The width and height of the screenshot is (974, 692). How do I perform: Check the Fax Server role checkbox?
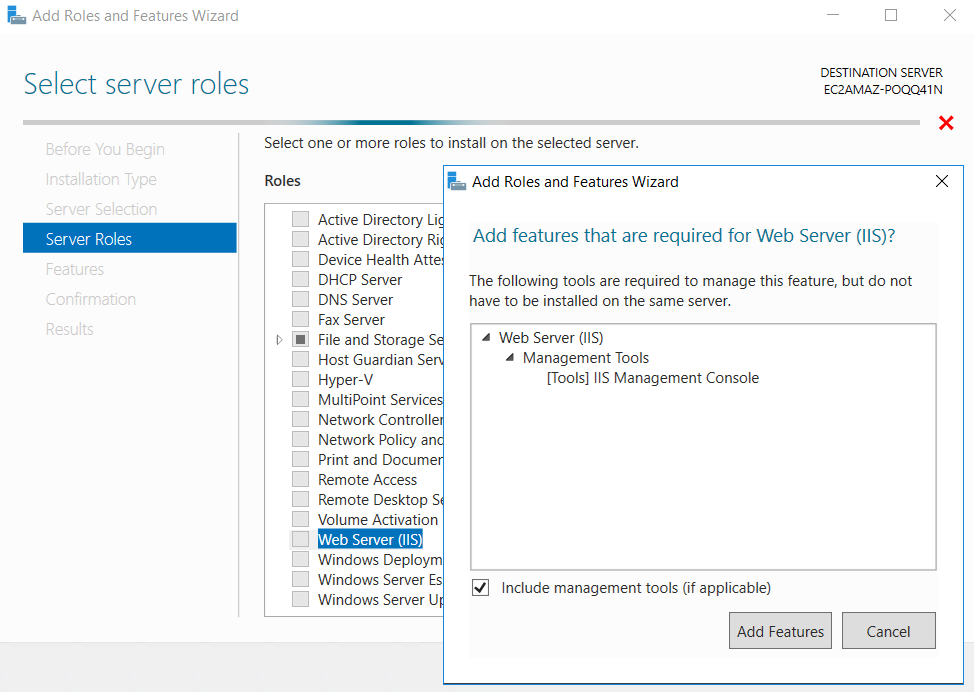(x=301, y=319)
